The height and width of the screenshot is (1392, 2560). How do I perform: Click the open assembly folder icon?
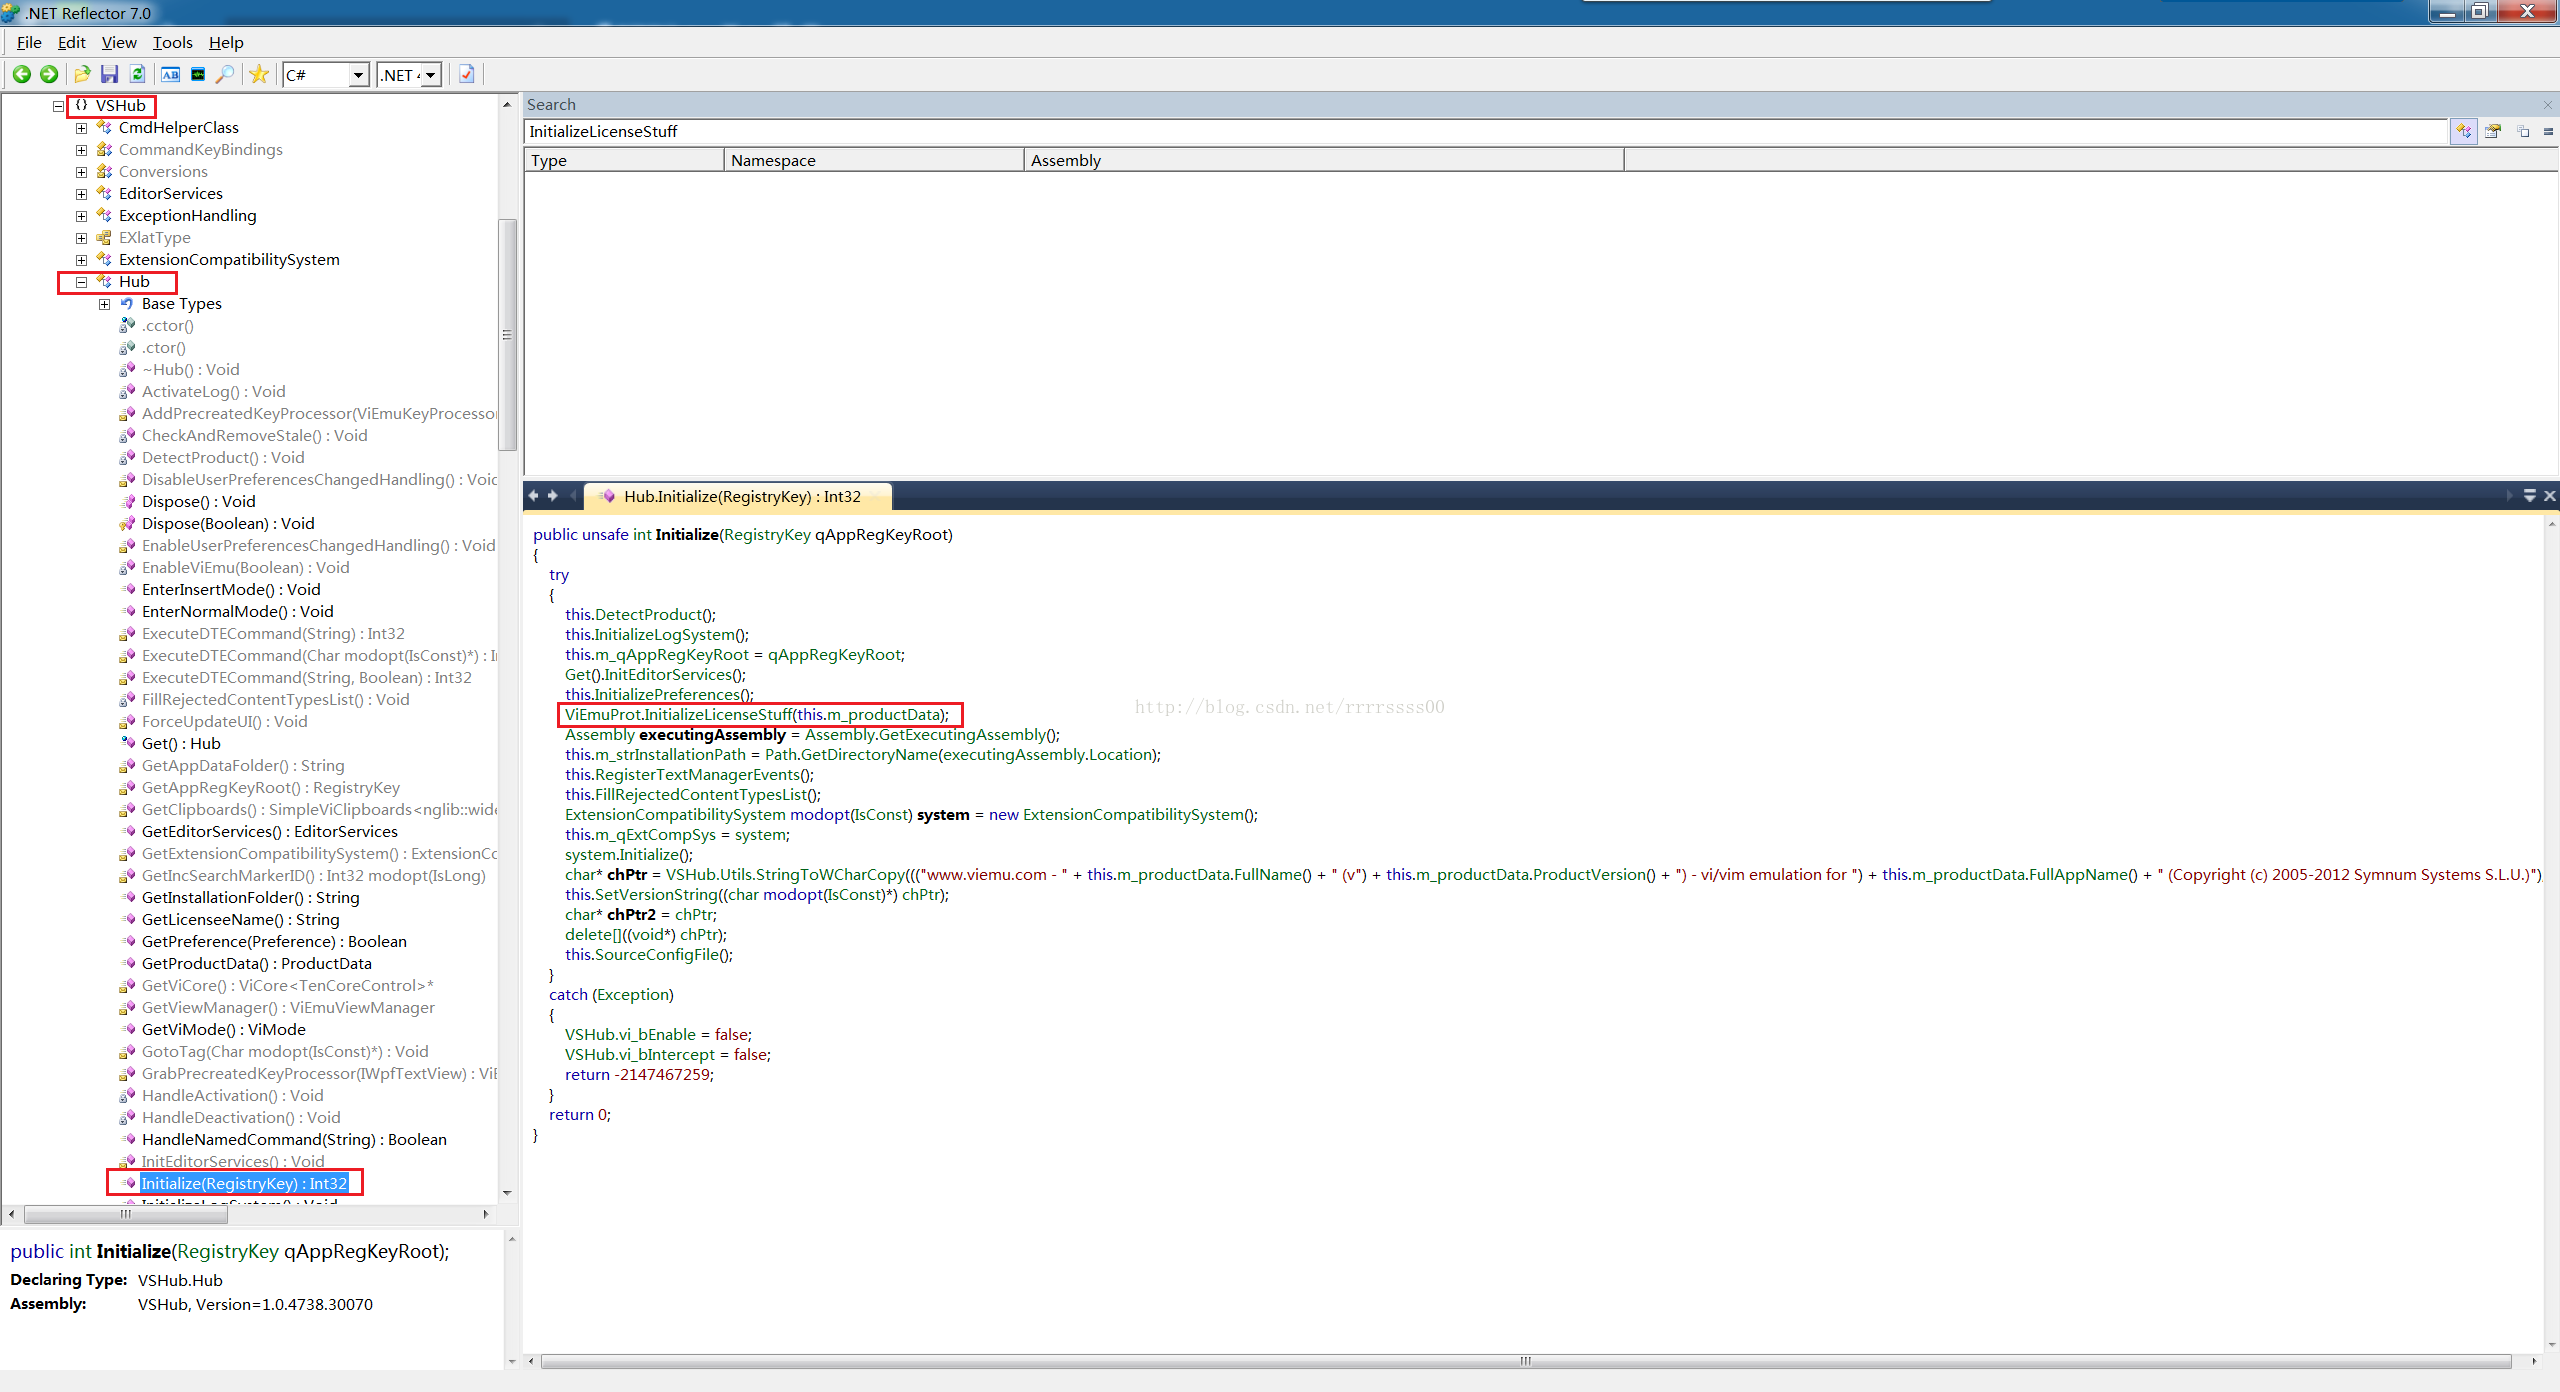[82, 74]
